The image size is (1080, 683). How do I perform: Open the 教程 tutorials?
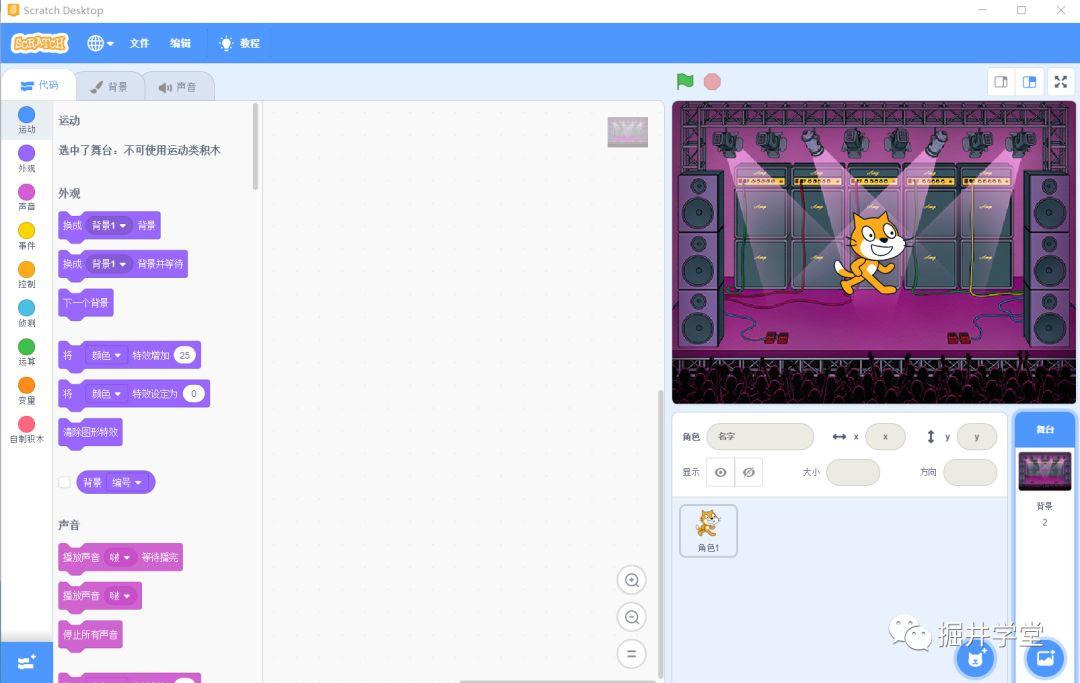[239, 43]
